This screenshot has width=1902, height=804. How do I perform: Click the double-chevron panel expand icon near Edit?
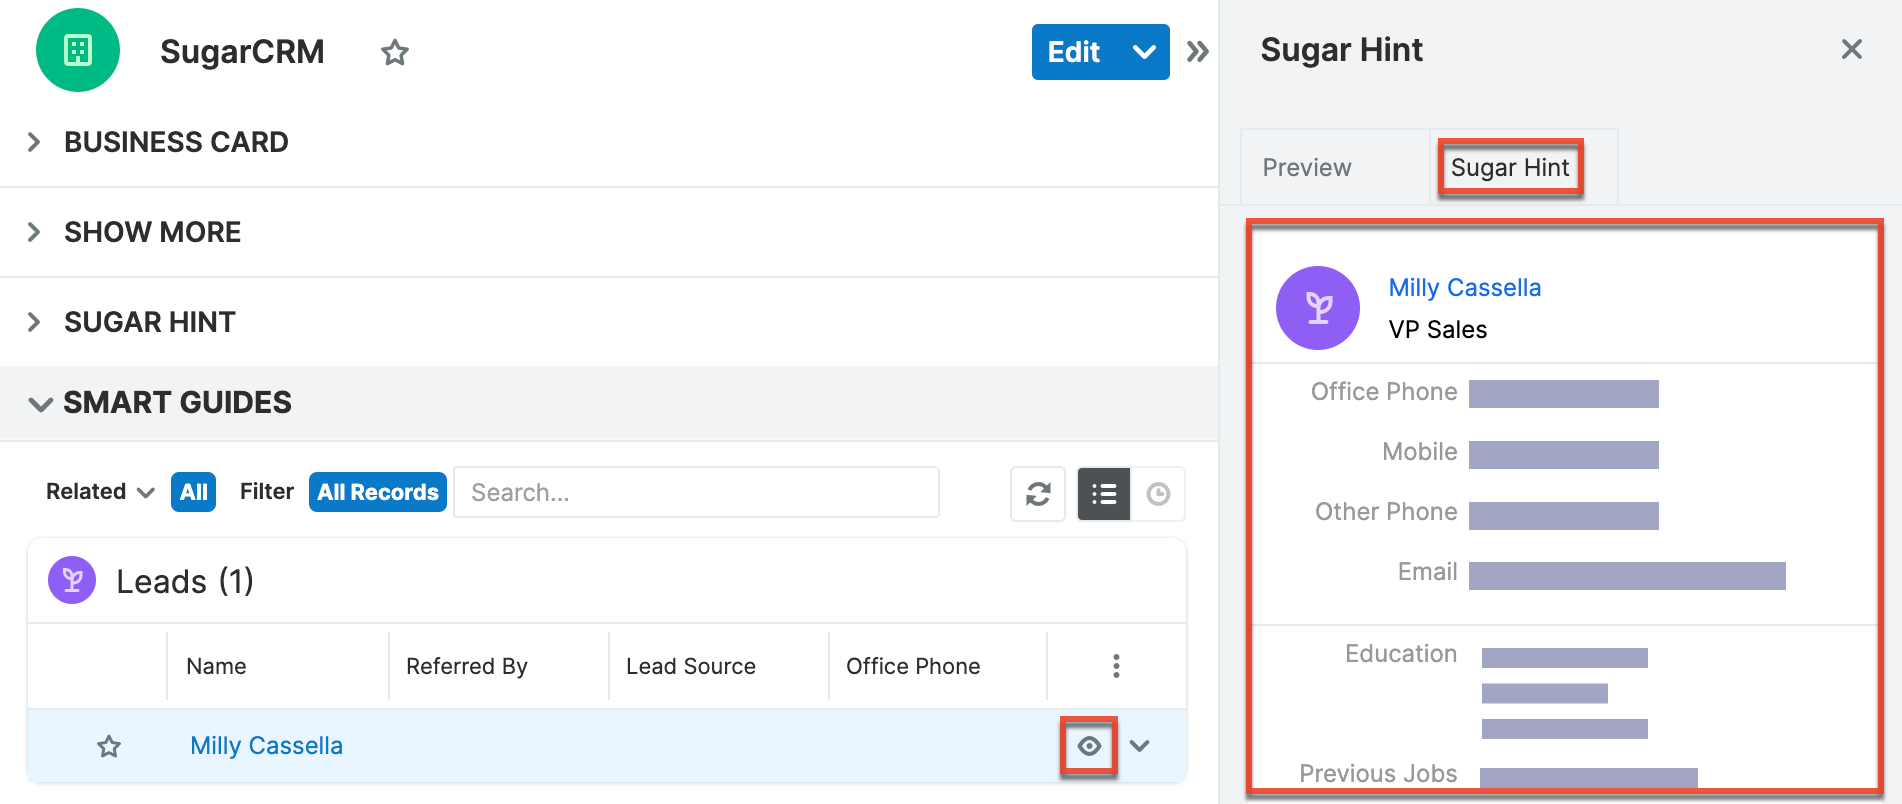click(1197, 51)
